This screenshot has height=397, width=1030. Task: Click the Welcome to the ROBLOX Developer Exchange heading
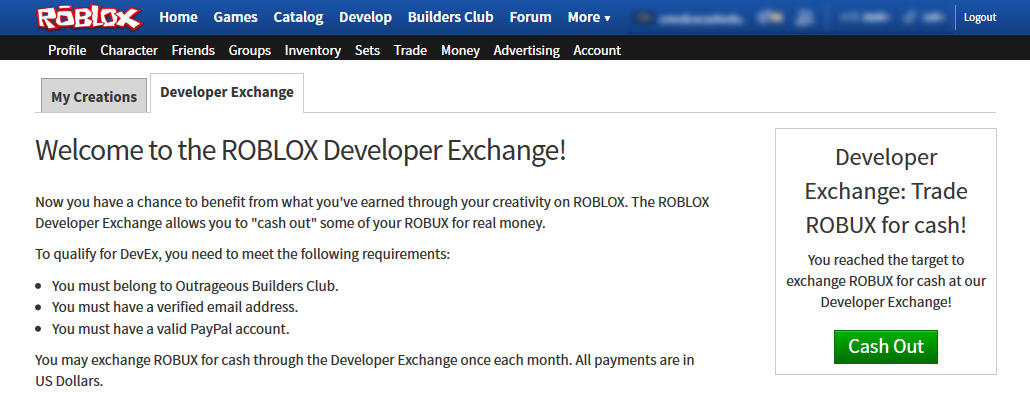coord(300,151)
